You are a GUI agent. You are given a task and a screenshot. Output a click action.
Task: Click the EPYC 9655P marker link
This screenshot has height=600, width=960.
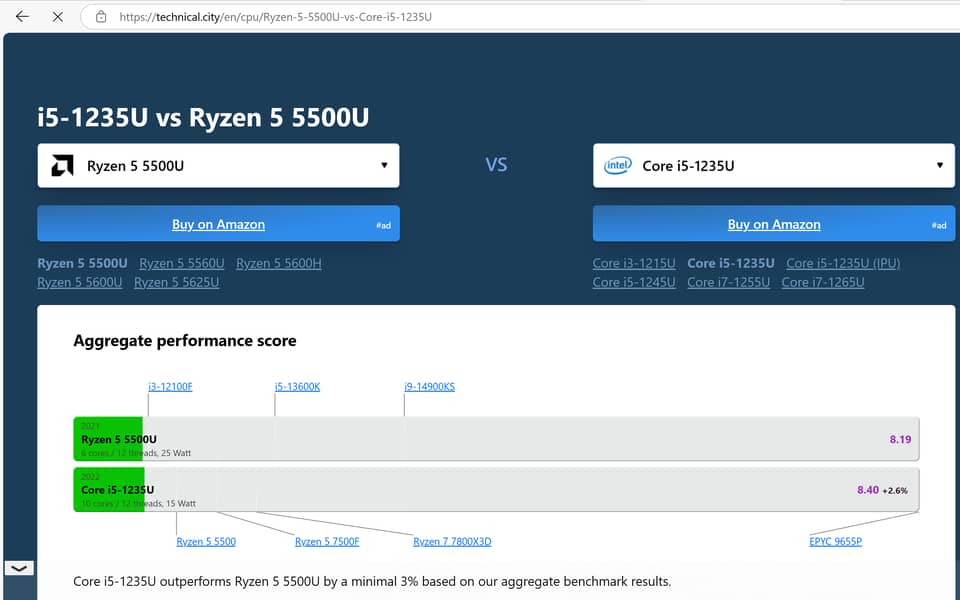835,541
